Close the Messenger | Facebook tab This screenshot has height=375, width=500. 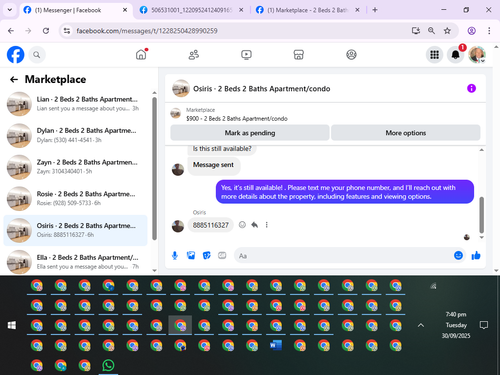125,10
